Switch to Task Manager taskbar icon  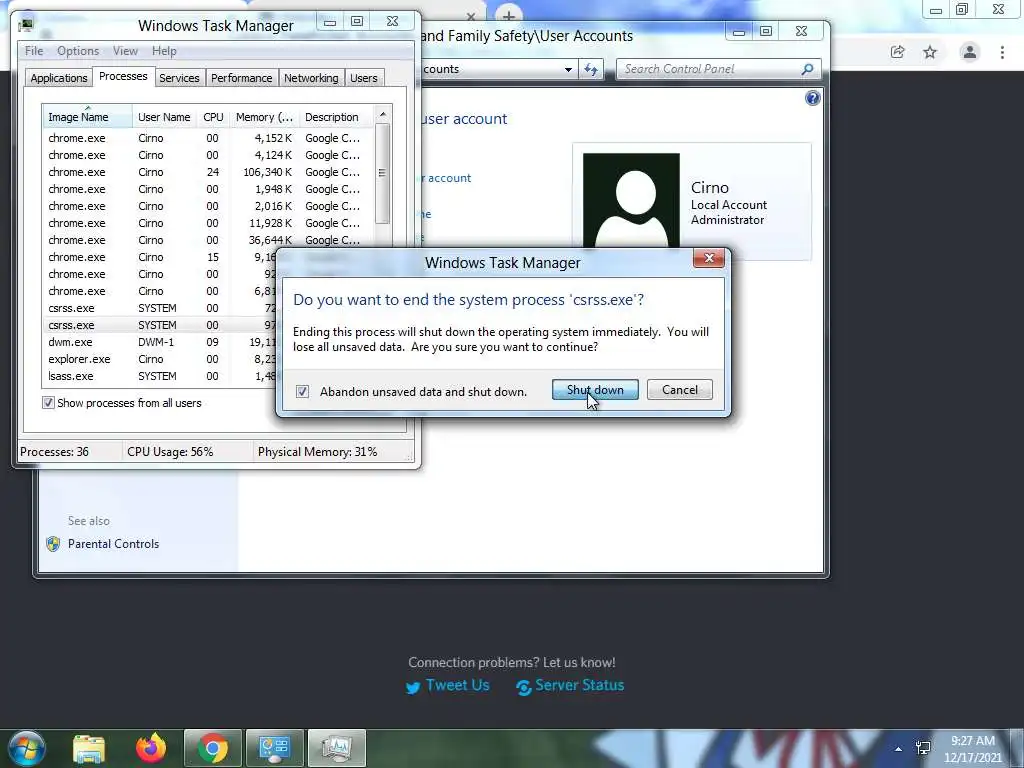(x=336, y=748)
